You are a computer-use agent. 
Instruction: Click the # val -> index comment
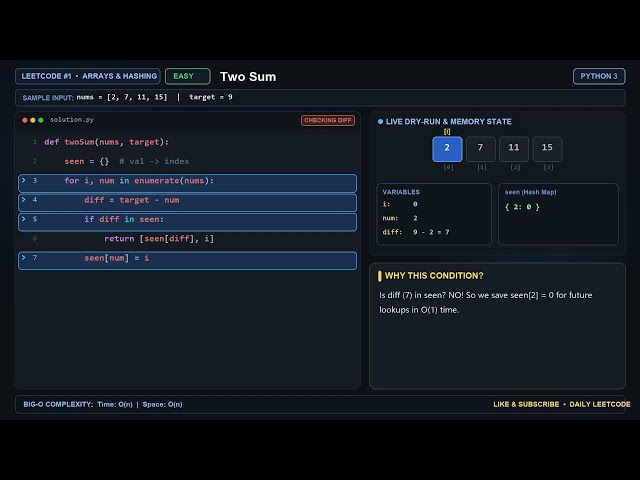(x=154, y=161)
